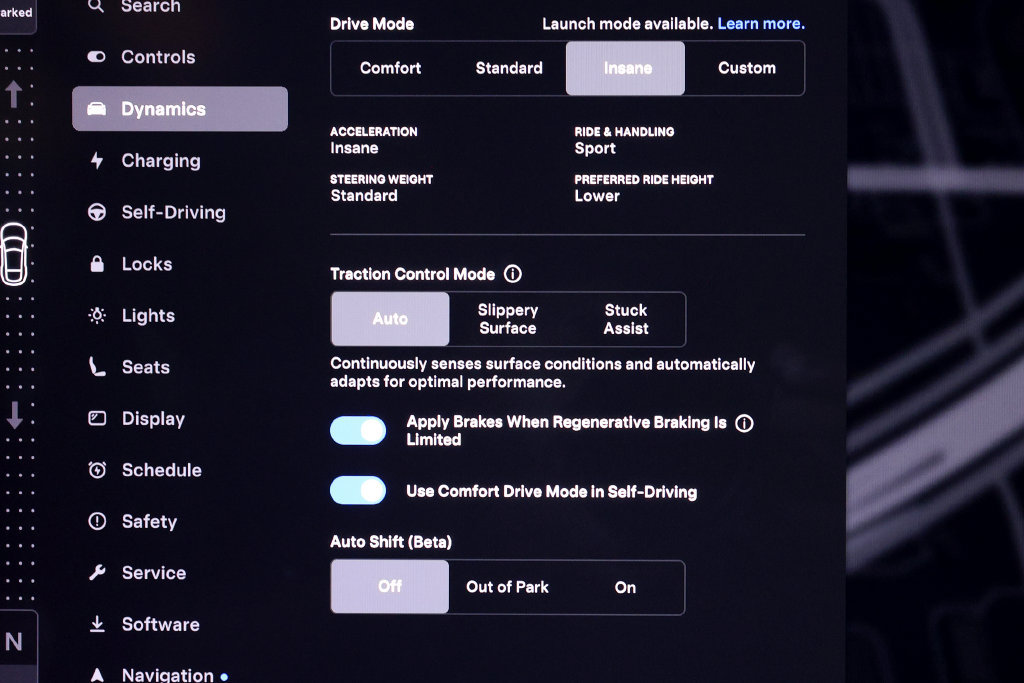This screenshot has height=683, width=1024.
Task: Disable Use Comfort Drive Mode in Self-Driving
Action: [x=358, y=491]
